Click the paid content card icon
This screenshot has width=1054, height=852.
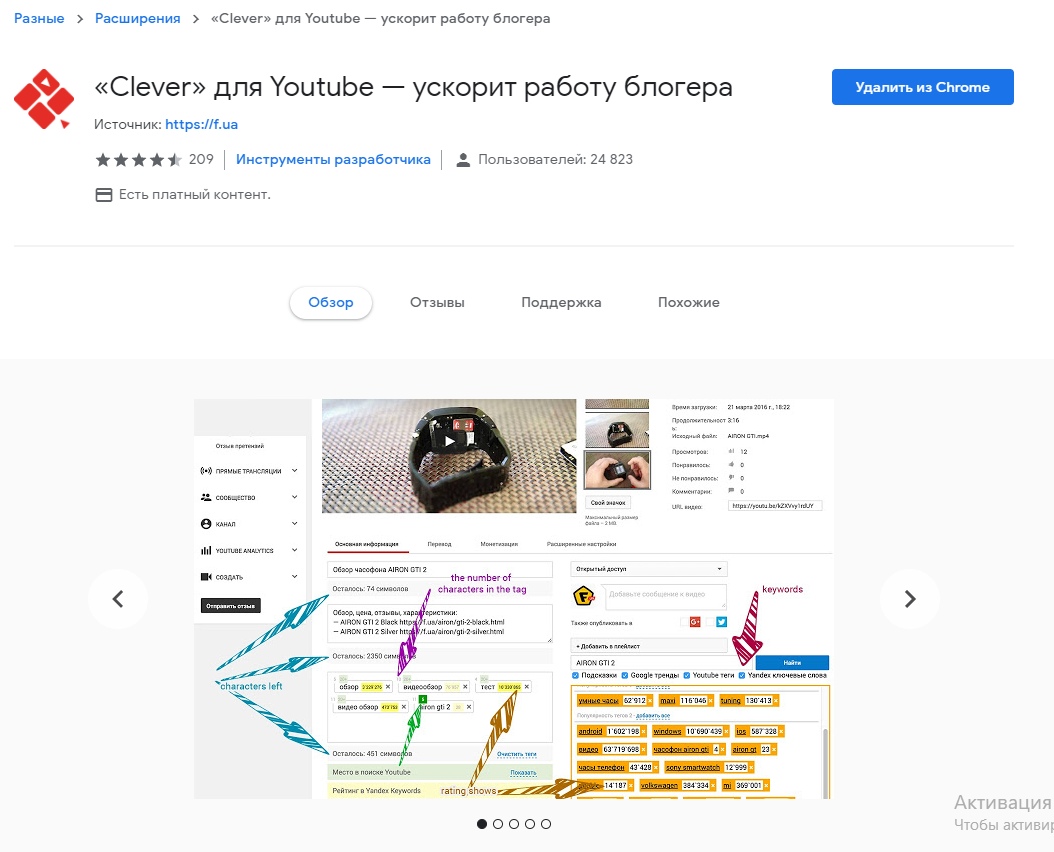click(104, 195)
